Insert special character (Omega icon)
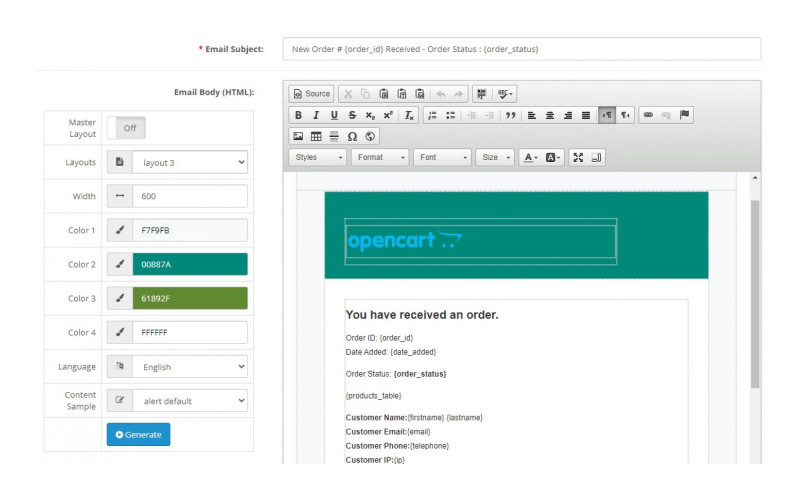Viewport: 800px width, 500px height. [x=352, y=136]
